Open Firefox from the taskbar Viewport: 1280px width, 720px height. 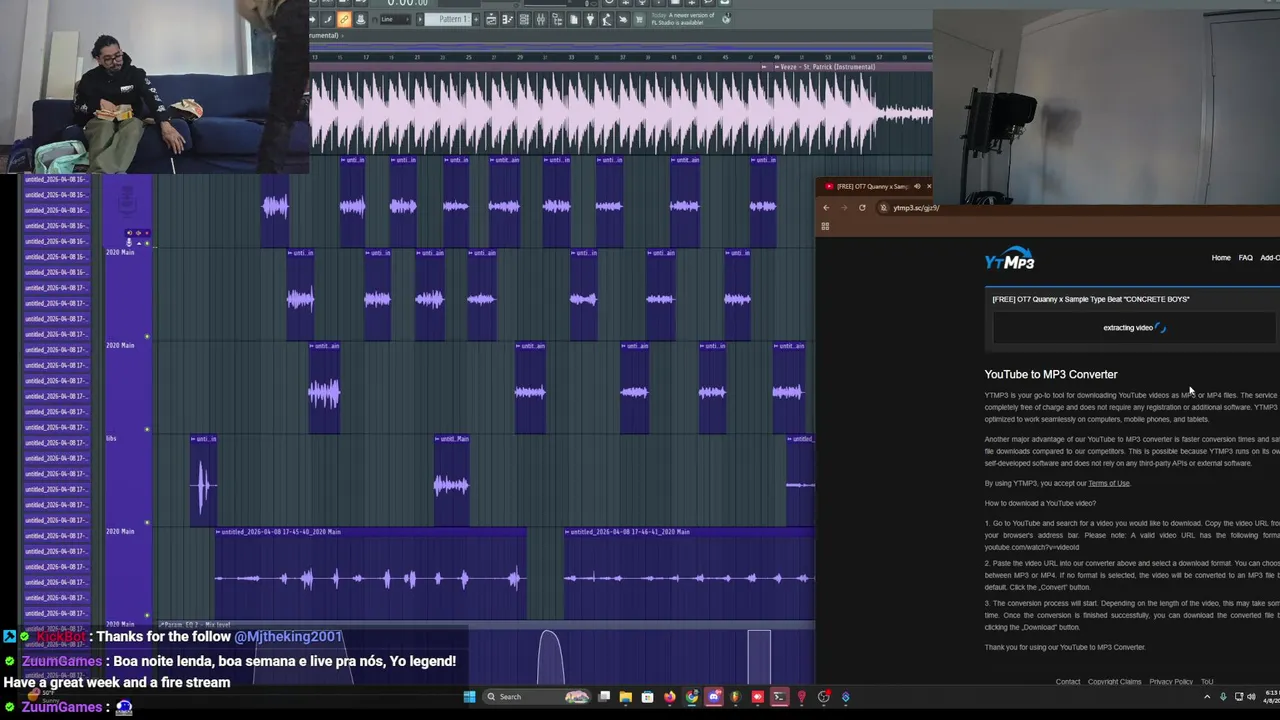point(670,697)
